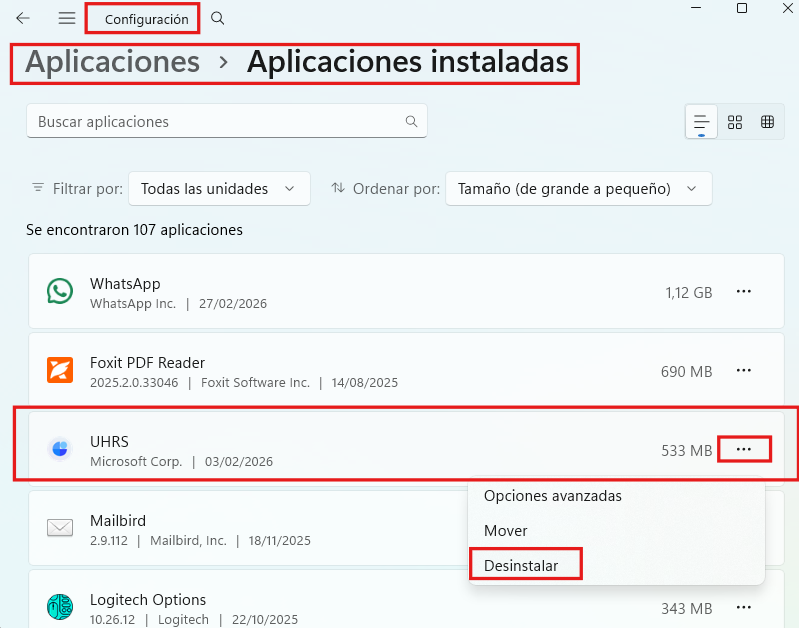Click the Foxit PDF Reader name

tap(147, 362)
